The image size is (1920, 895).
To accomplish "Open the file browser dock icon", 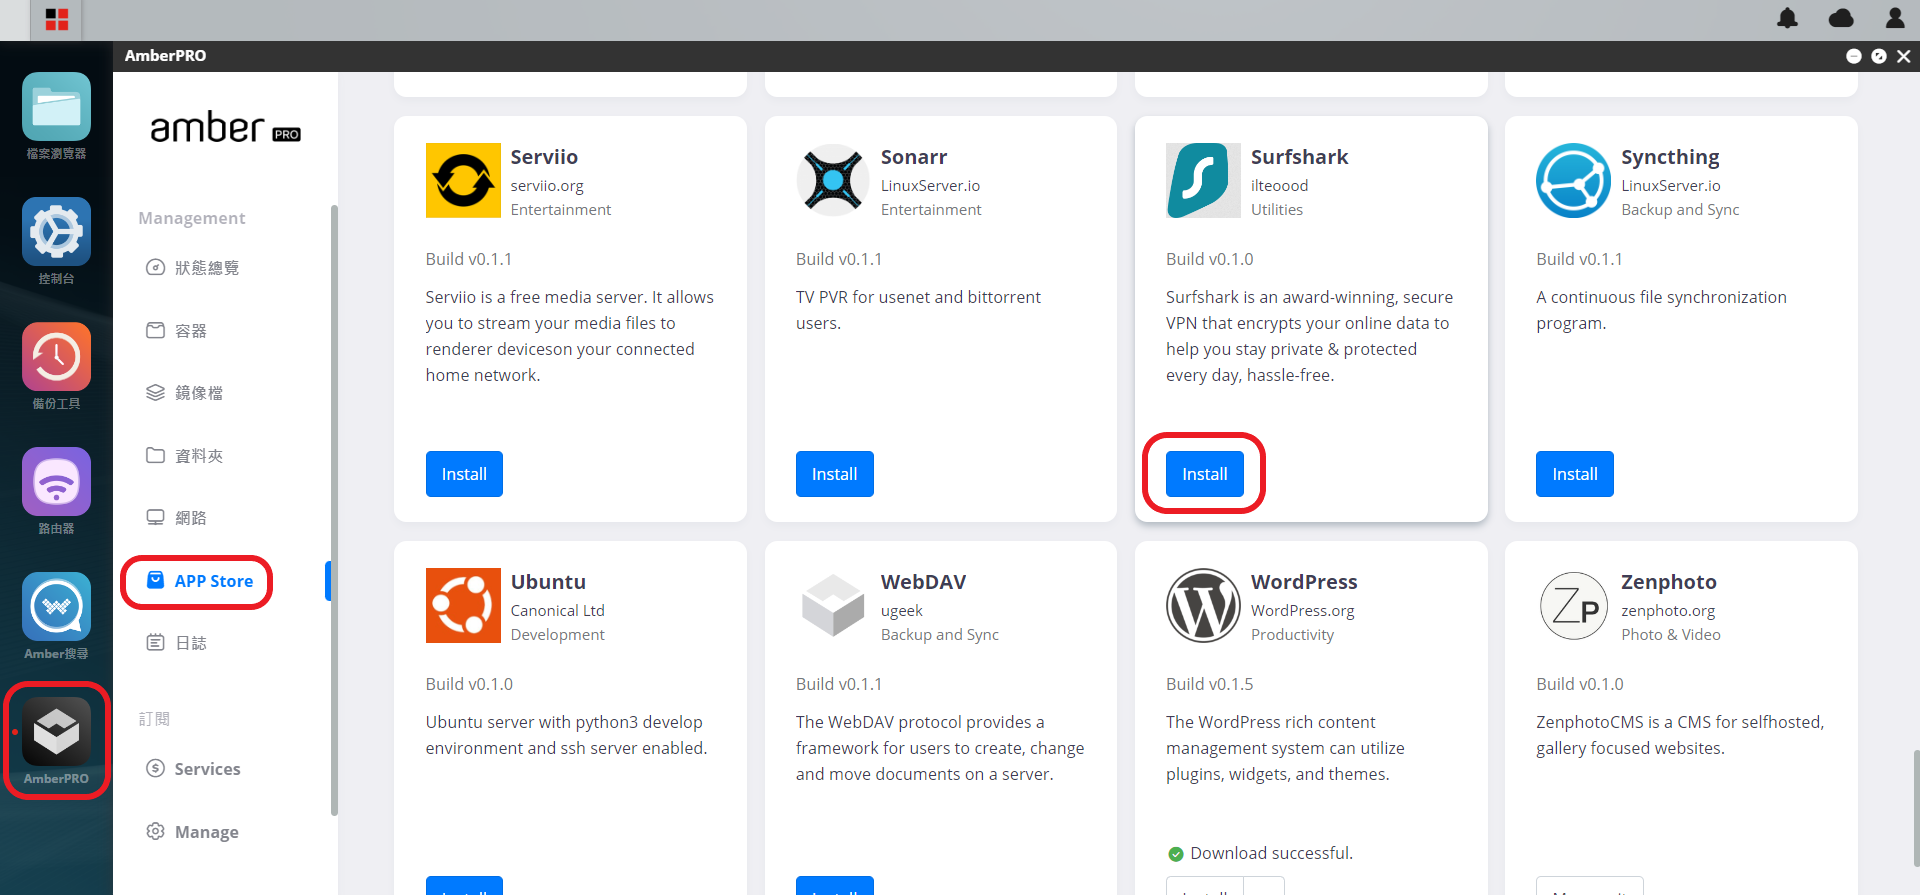I will point(56,107).
